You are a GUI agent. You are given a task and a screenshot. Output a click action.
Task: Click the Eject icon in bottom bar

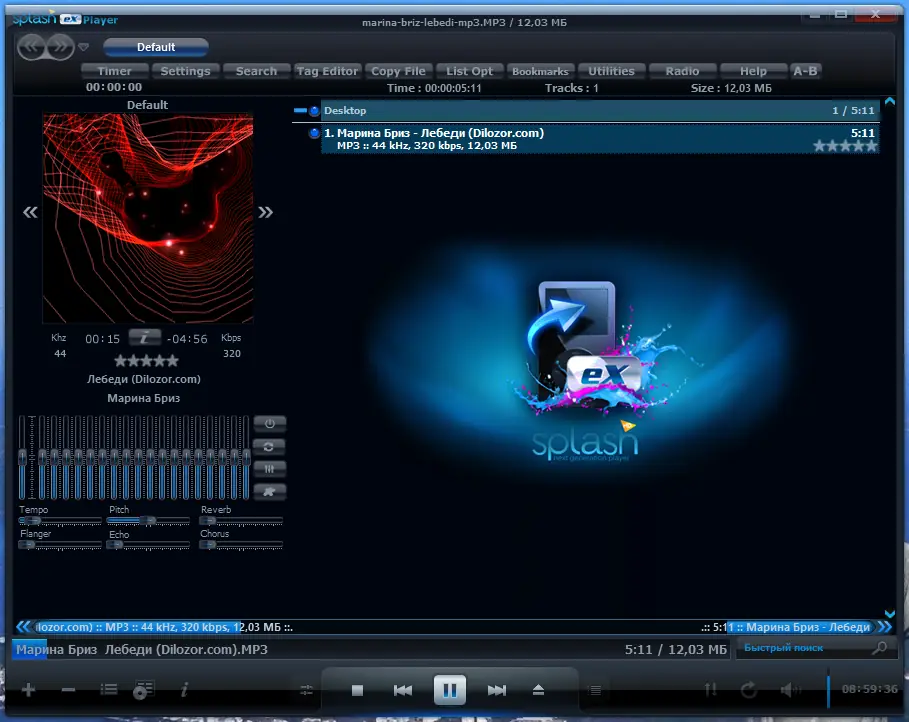tap(538, 689)
